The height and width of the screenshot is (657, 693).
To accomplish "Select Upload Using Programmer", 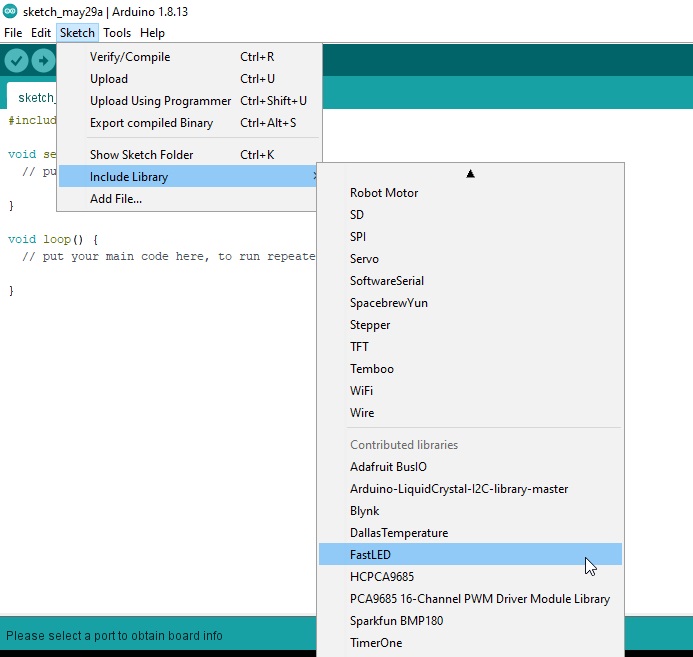I will pyautogui.click(x=189, y=101).
